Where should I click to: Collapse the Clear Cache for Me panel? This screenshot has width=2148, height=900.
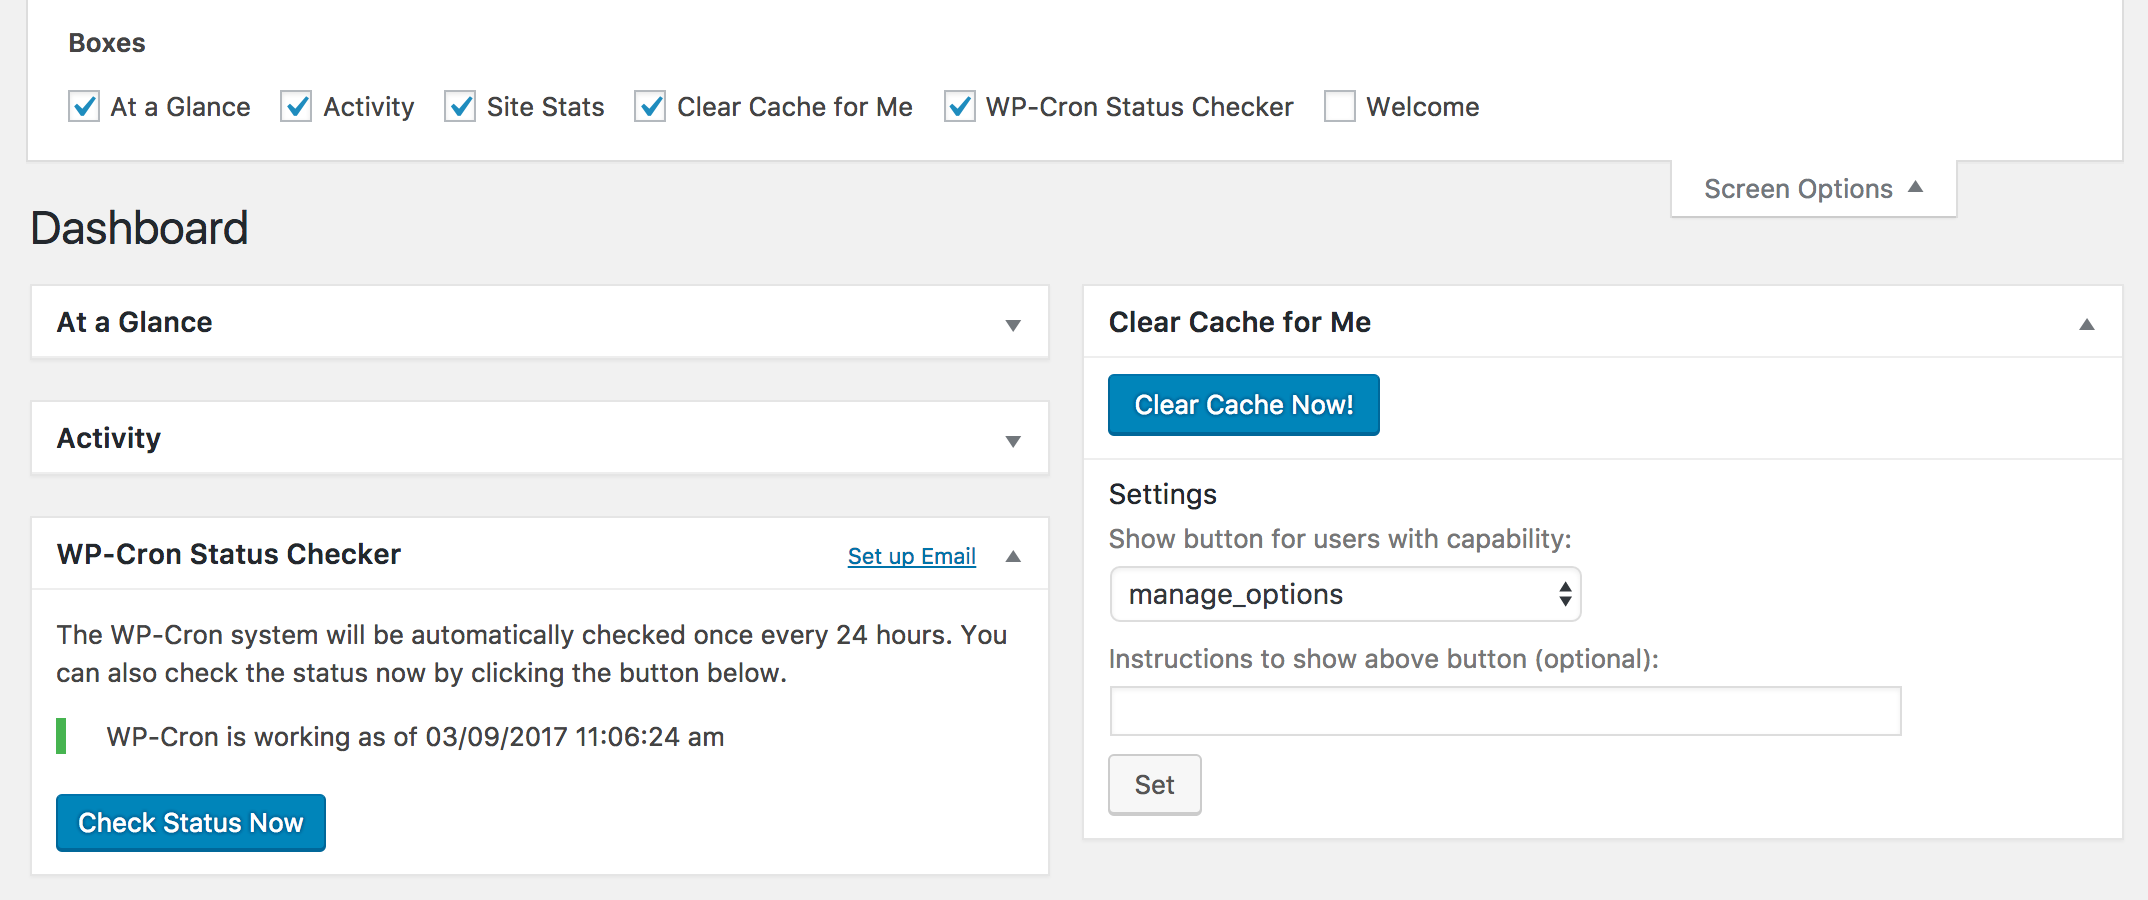(2086, 324)
